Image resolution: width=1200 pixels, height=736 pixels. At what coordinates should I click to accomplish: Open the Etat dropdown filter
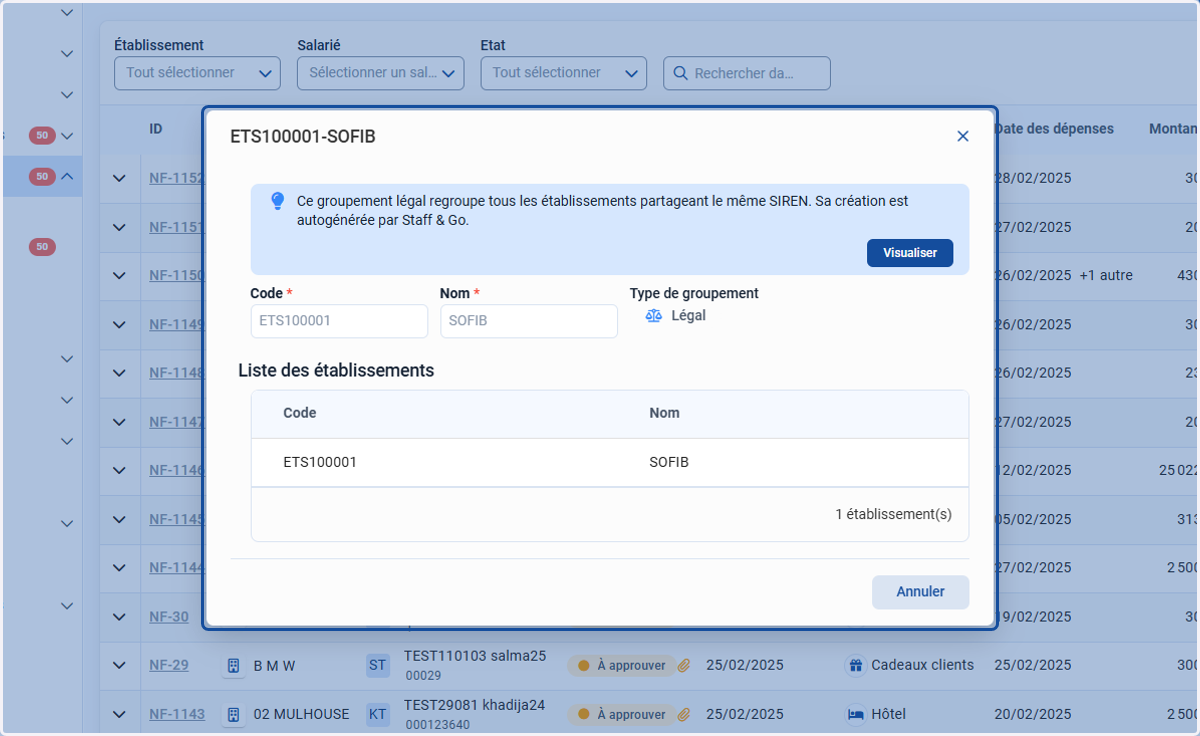point(564,73)
